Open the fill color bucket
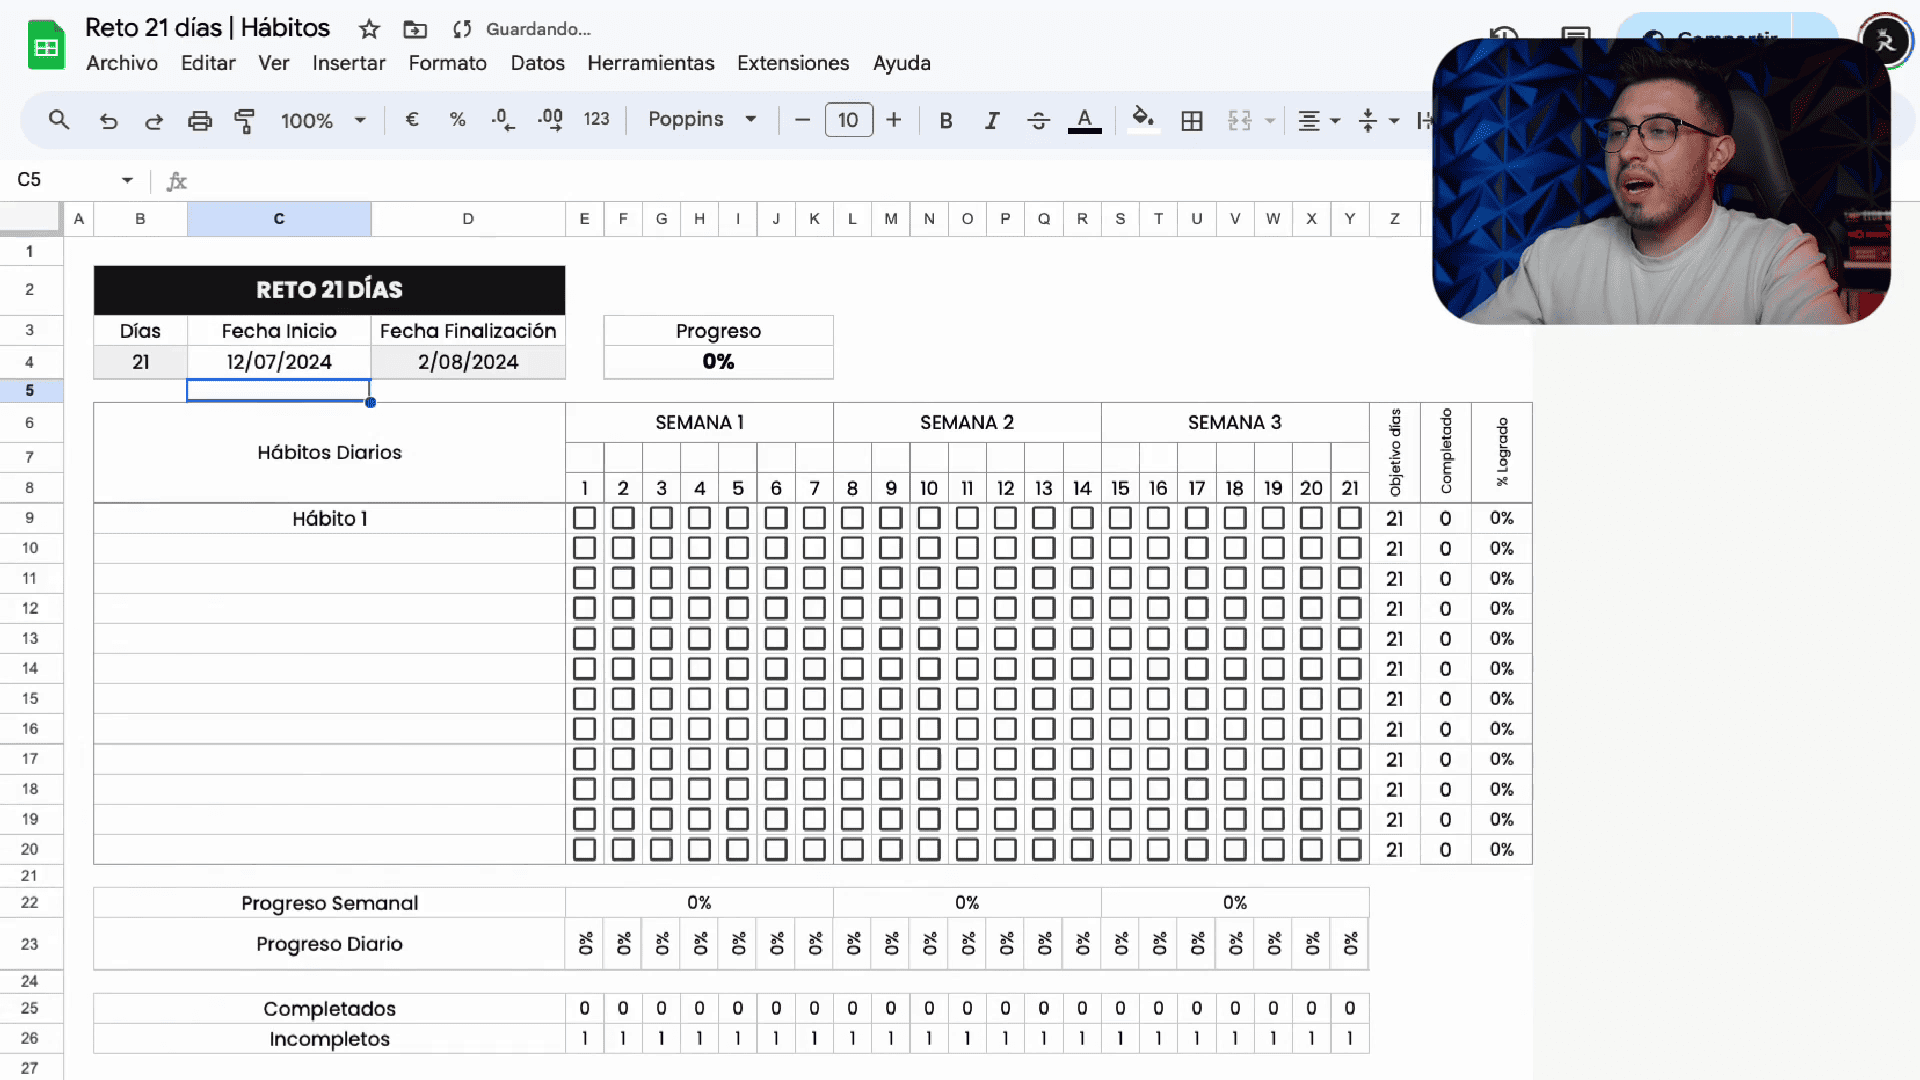Image resolution: width=1920 pixels, height=1080 pixels. [x=1142, y=120]
